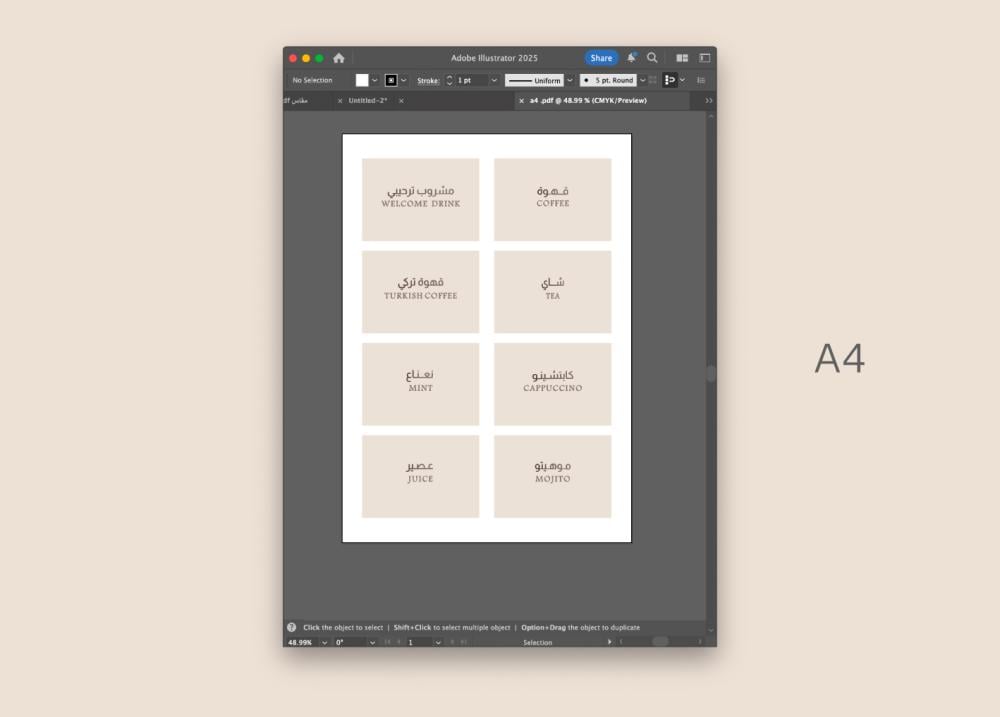This screenshot has height=717, width=1000.
Task: Open the notifications bell
Action: point(631,58)
